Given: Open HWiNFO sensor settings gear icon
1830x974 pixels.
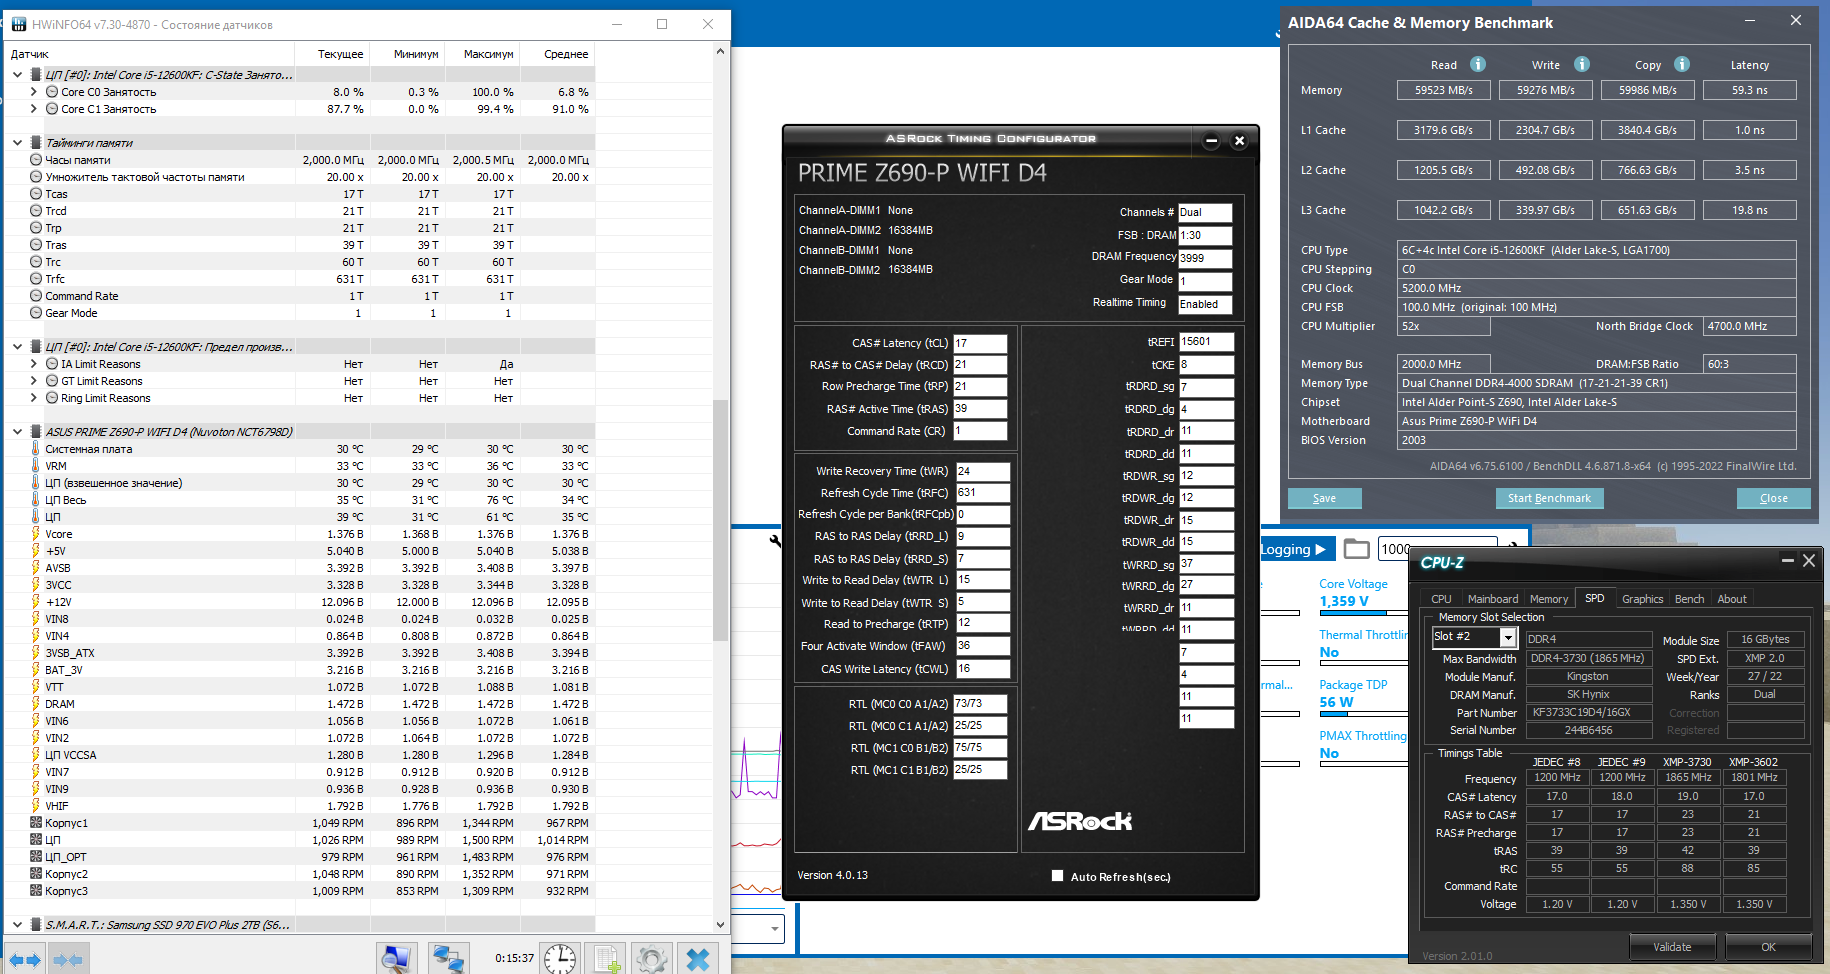Looking at the screenshot, I should point(651,959).
